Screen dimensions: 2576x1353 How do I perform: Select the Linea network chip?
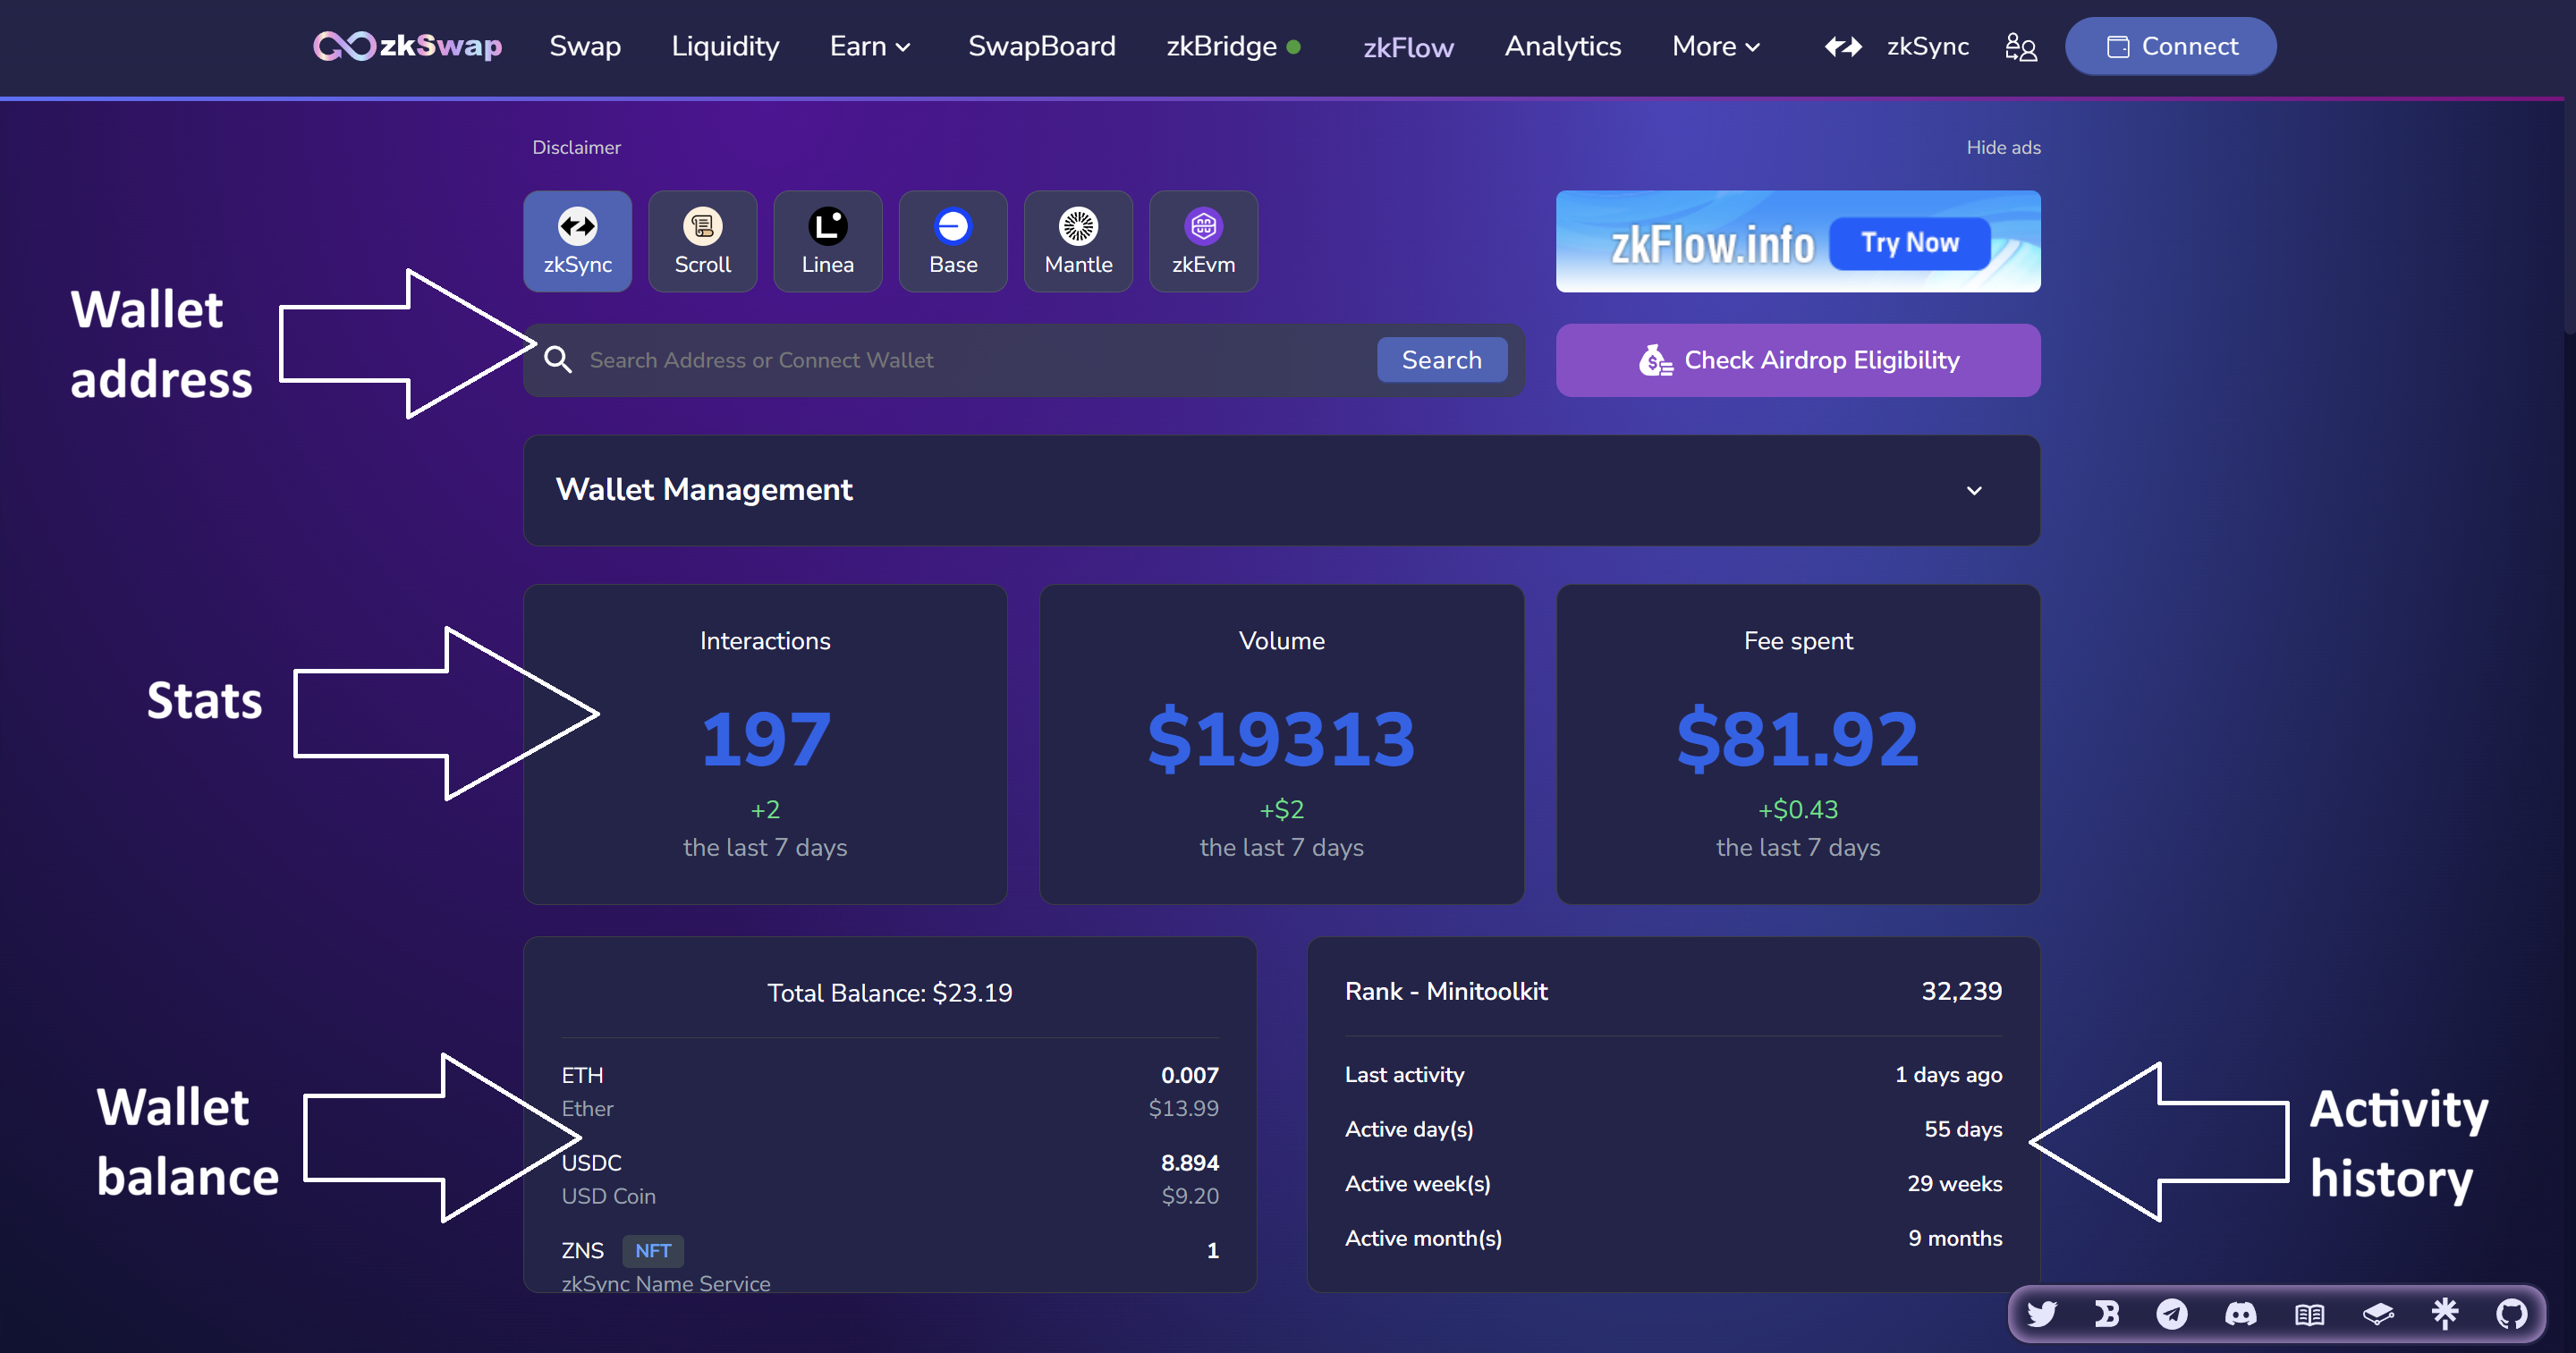point(827,241)
